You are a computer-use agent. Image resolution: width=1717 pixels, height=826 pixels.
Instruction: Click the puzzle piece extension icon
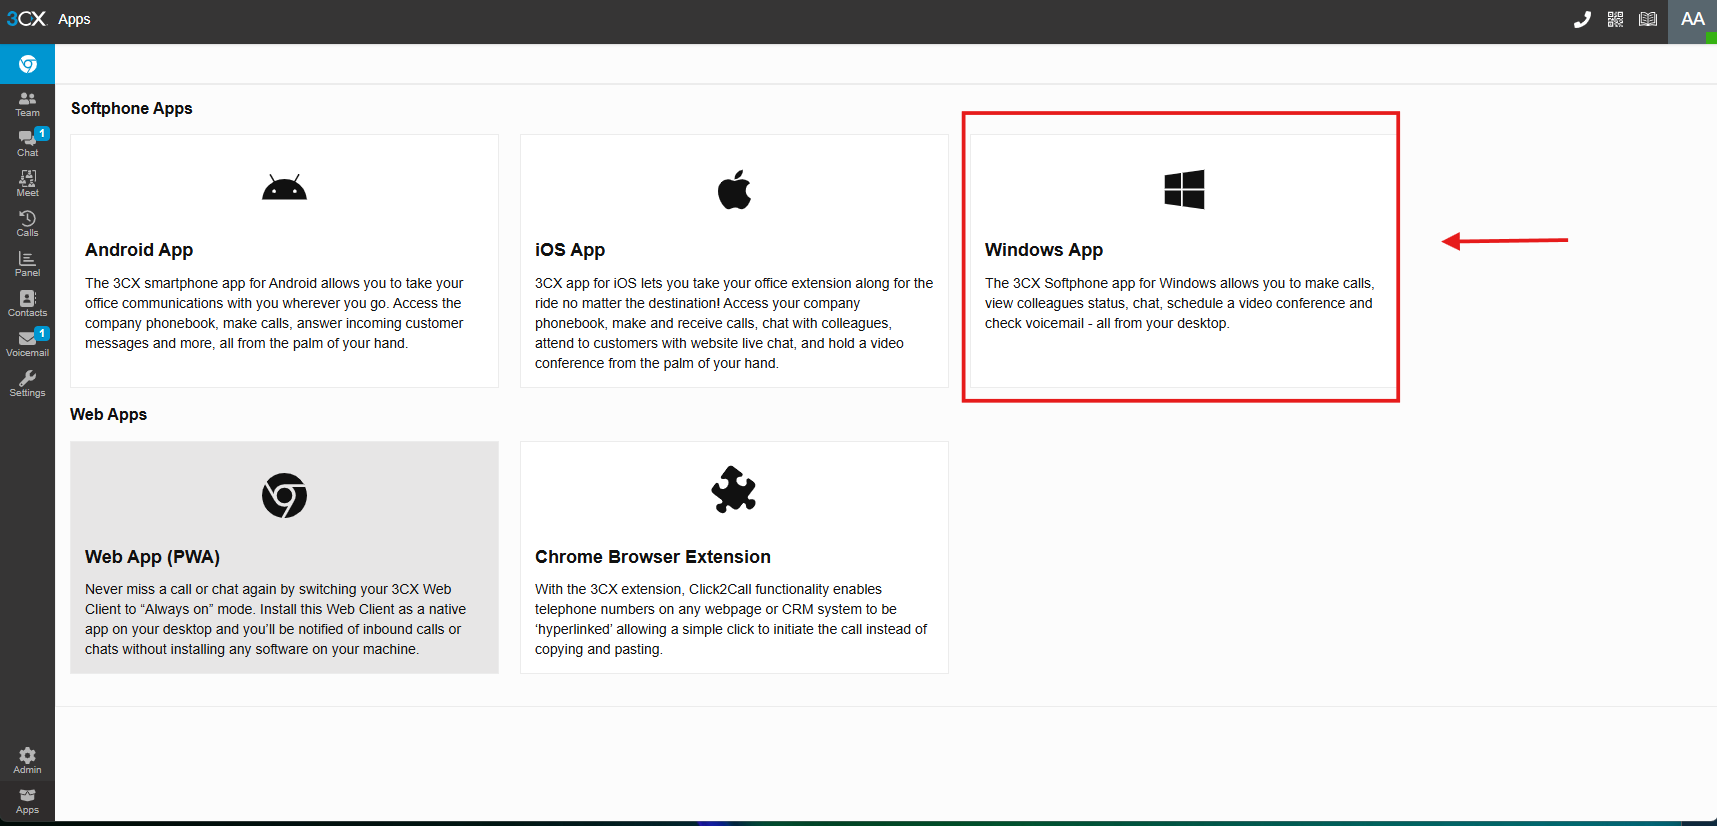point(734,489)
